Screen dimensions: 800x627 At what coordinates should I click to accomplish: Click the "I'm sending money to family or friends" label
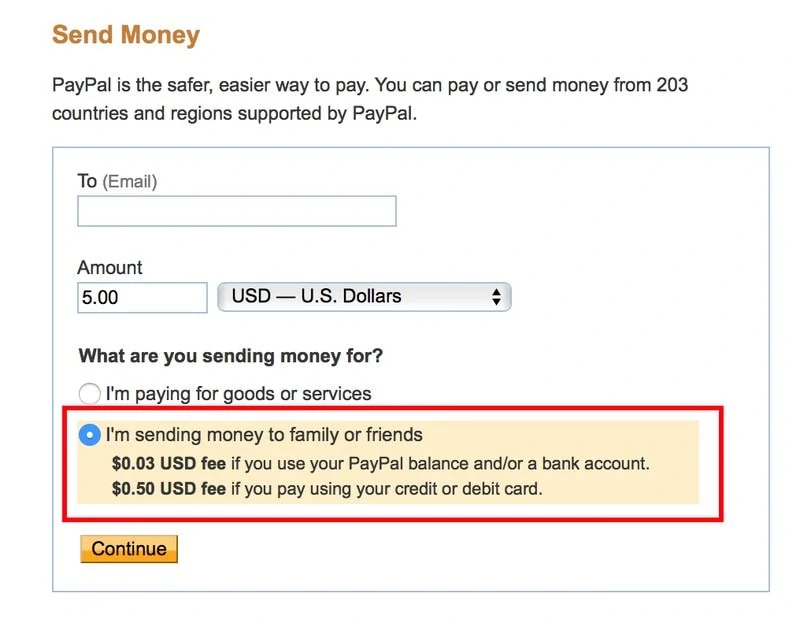tap(264, 435)
